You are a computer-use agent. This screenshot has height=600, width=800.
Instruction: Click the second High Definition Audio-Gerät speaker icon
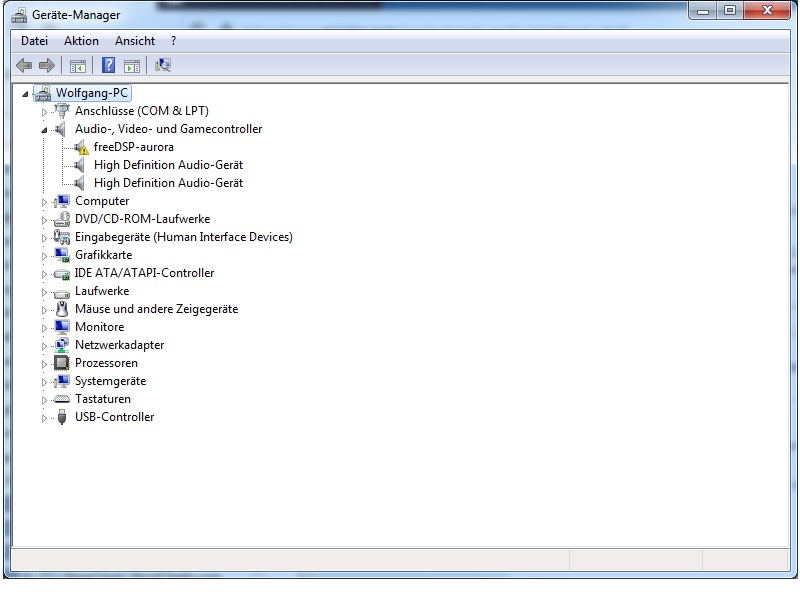click(x=80, y=183)
